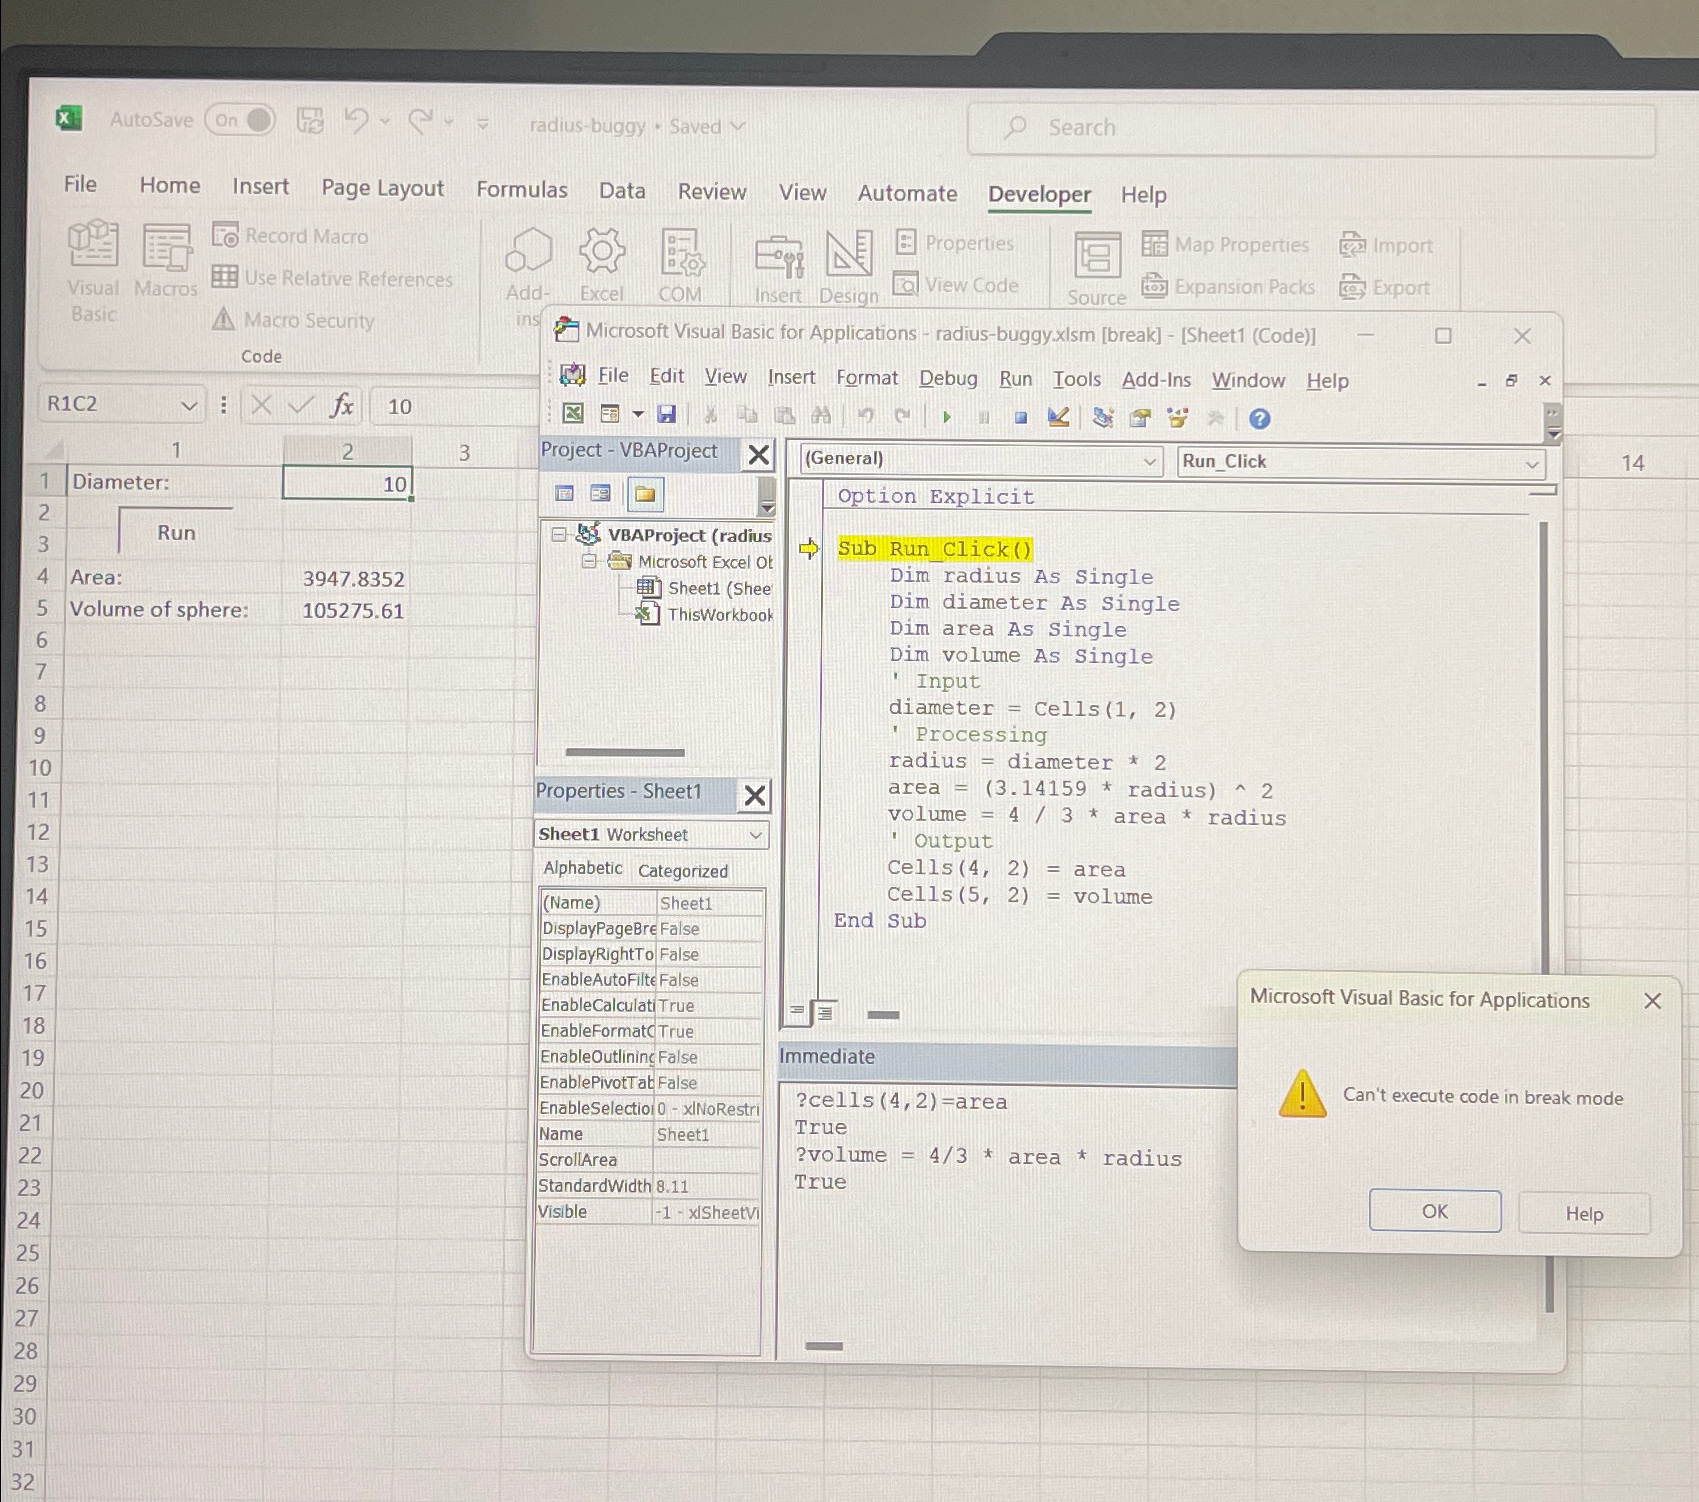1699x1502 pixels.
Task: Open the Run_Click procedure dropdown
Action: [1532, 464]
